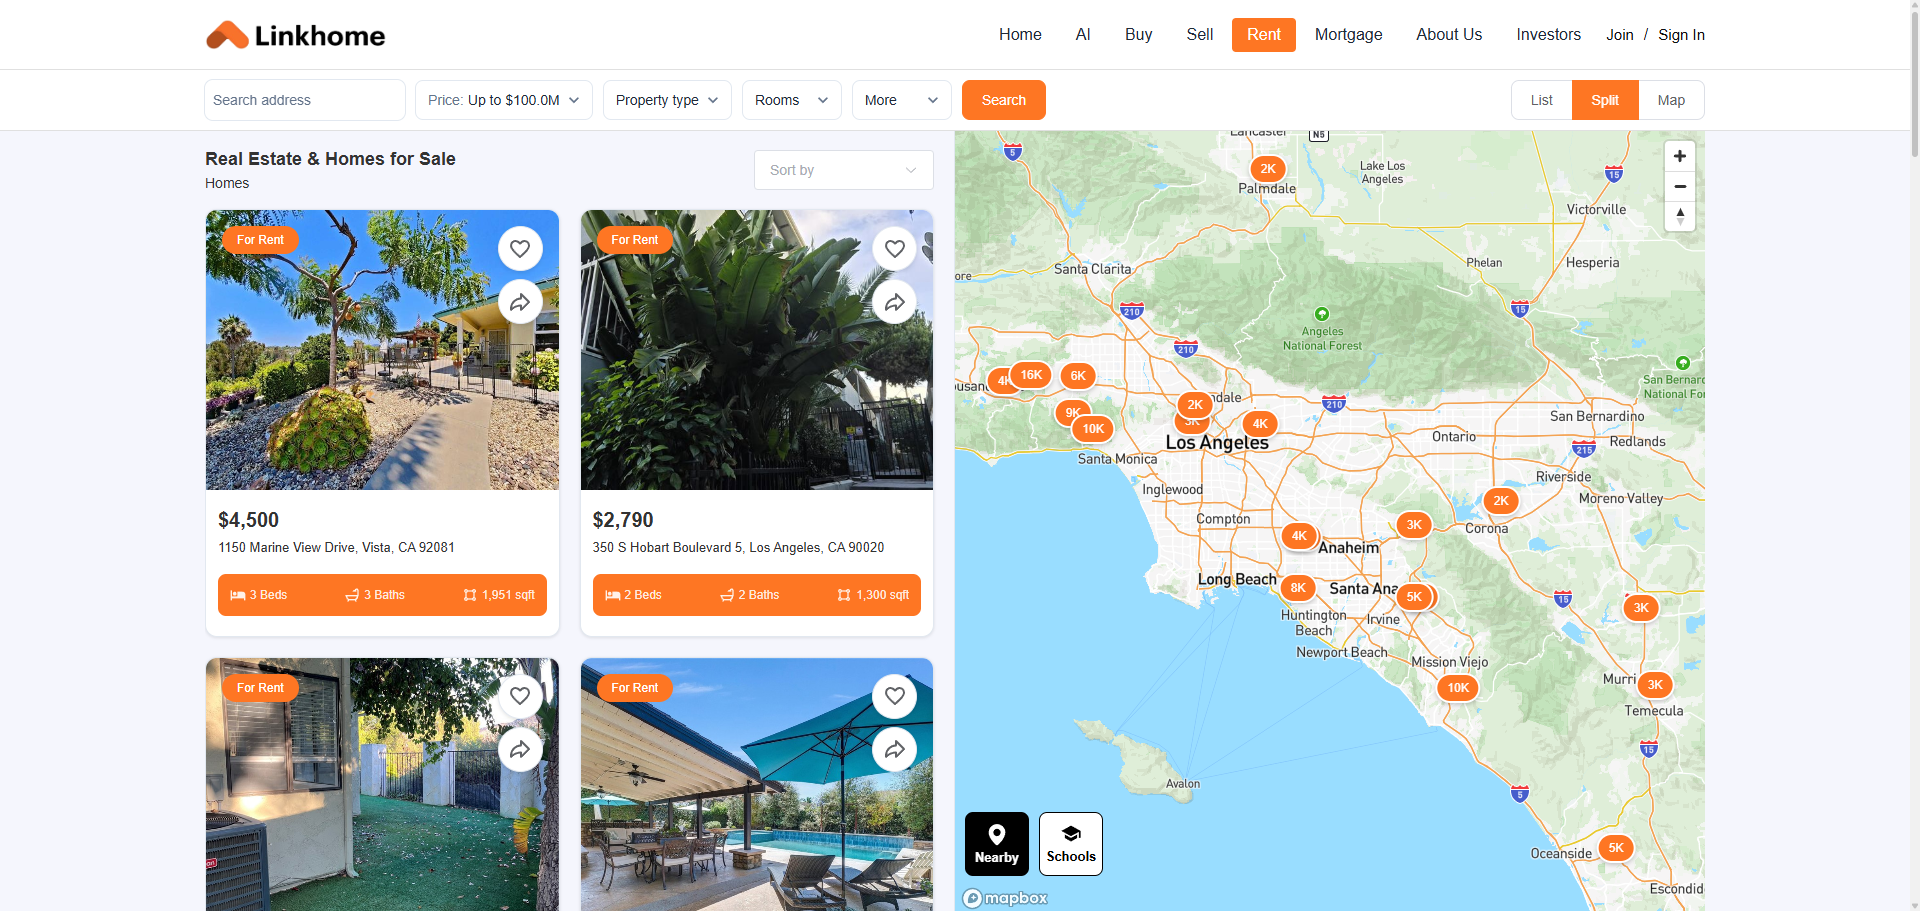Viewport: 1920px width, 911px height.
Task: Open the Sort by dropdown
Action: coord(844,170)
